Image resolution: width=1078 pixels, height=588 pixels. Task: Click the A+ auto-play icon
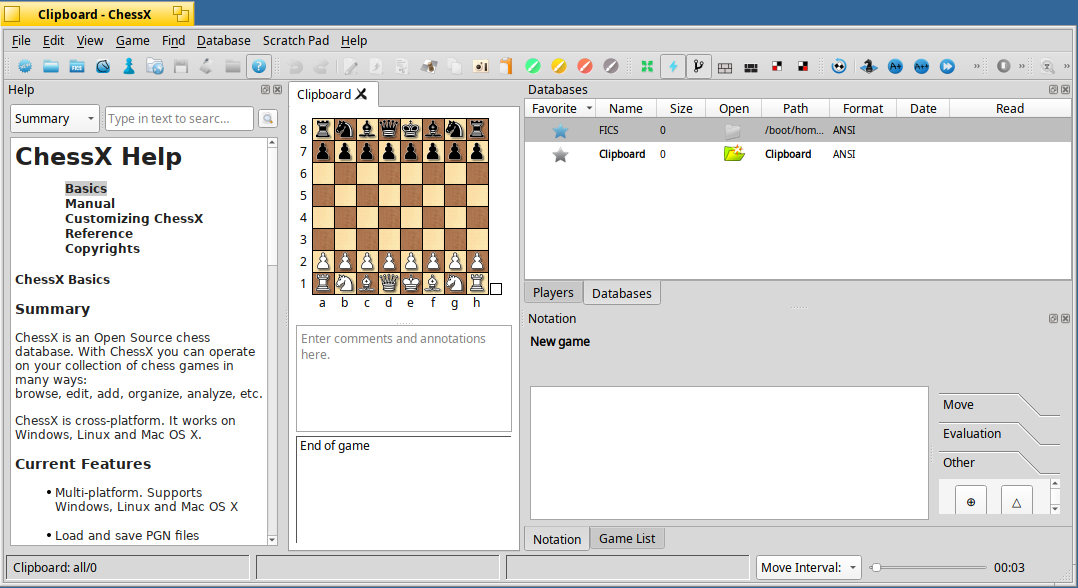click(x=895, y=66)
